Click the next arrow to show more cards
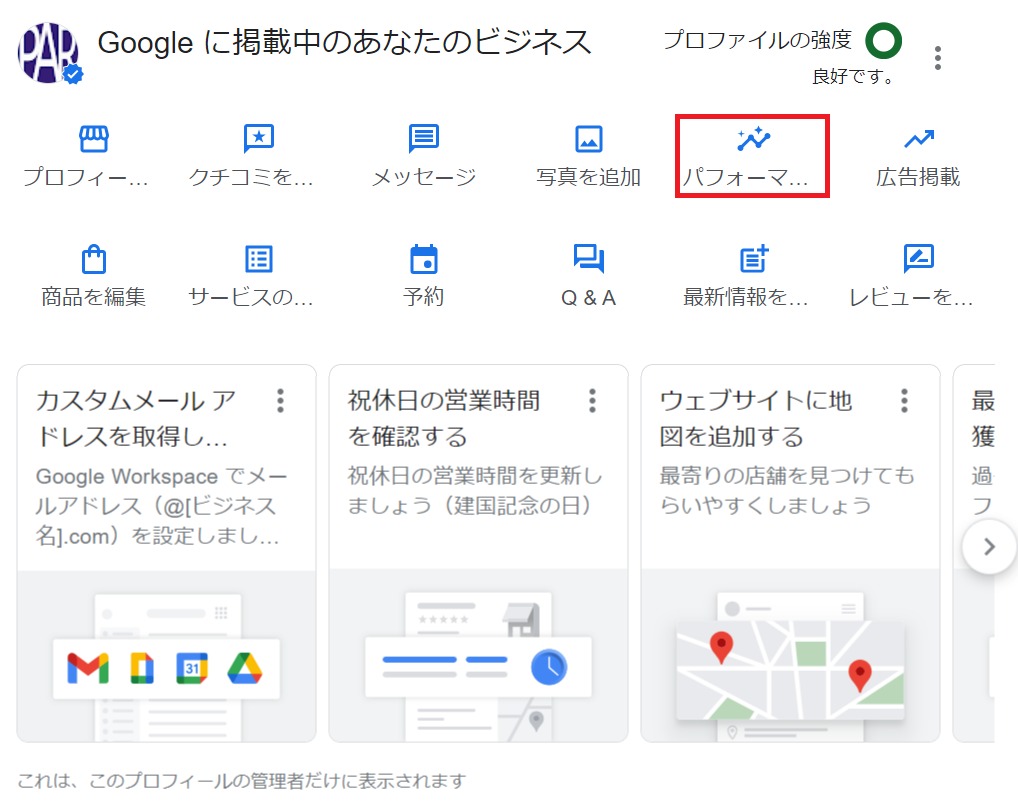1018x807 pixels. click(989, 547)
